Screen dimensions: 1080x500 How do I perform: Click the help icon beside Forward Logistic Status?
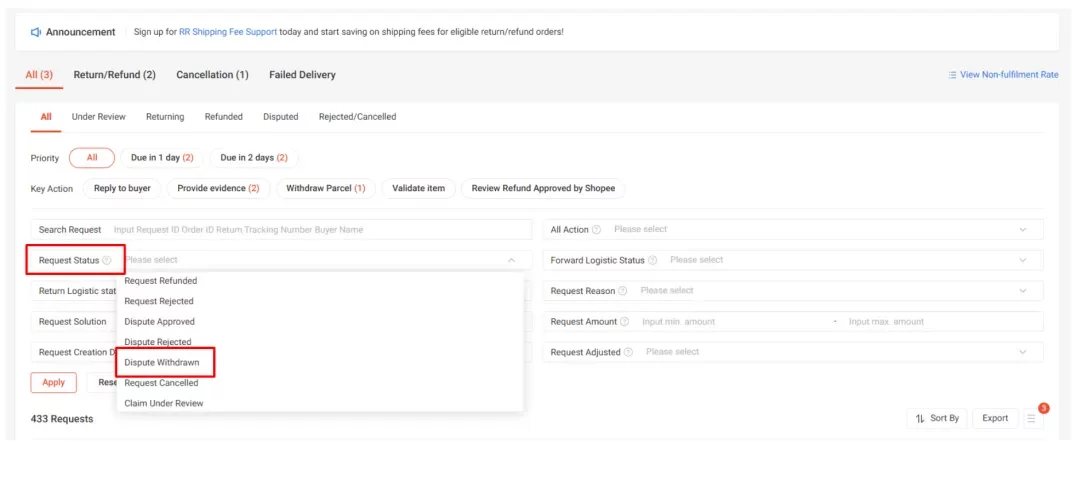pyautogui.click(x=652, y=260)
